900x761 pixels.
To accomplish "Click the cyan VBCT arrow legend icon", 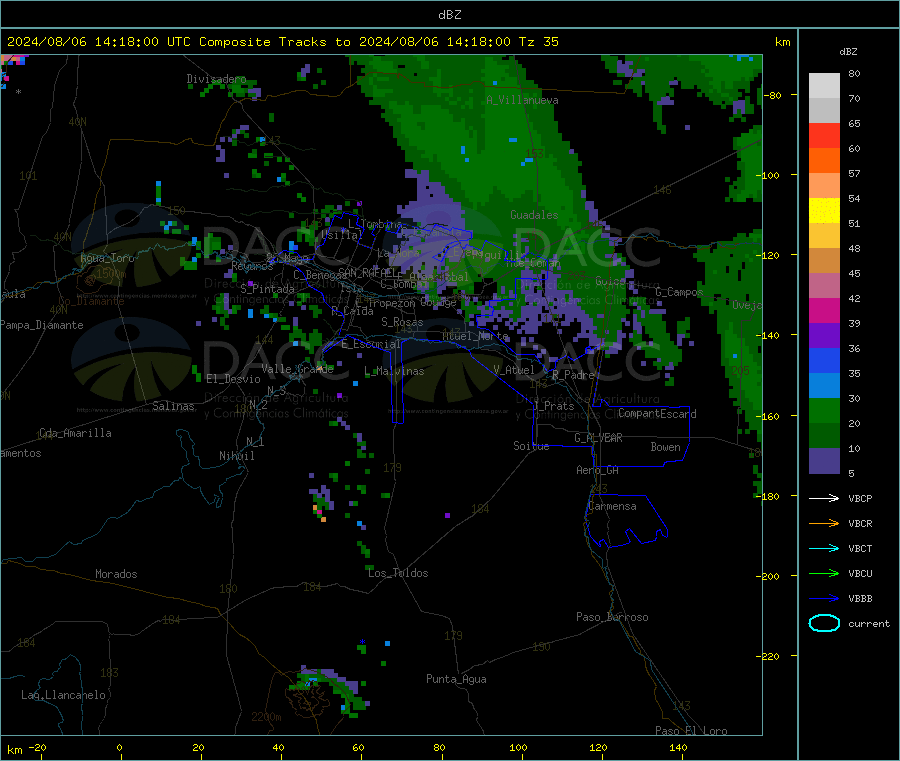I will coord(824,548).
